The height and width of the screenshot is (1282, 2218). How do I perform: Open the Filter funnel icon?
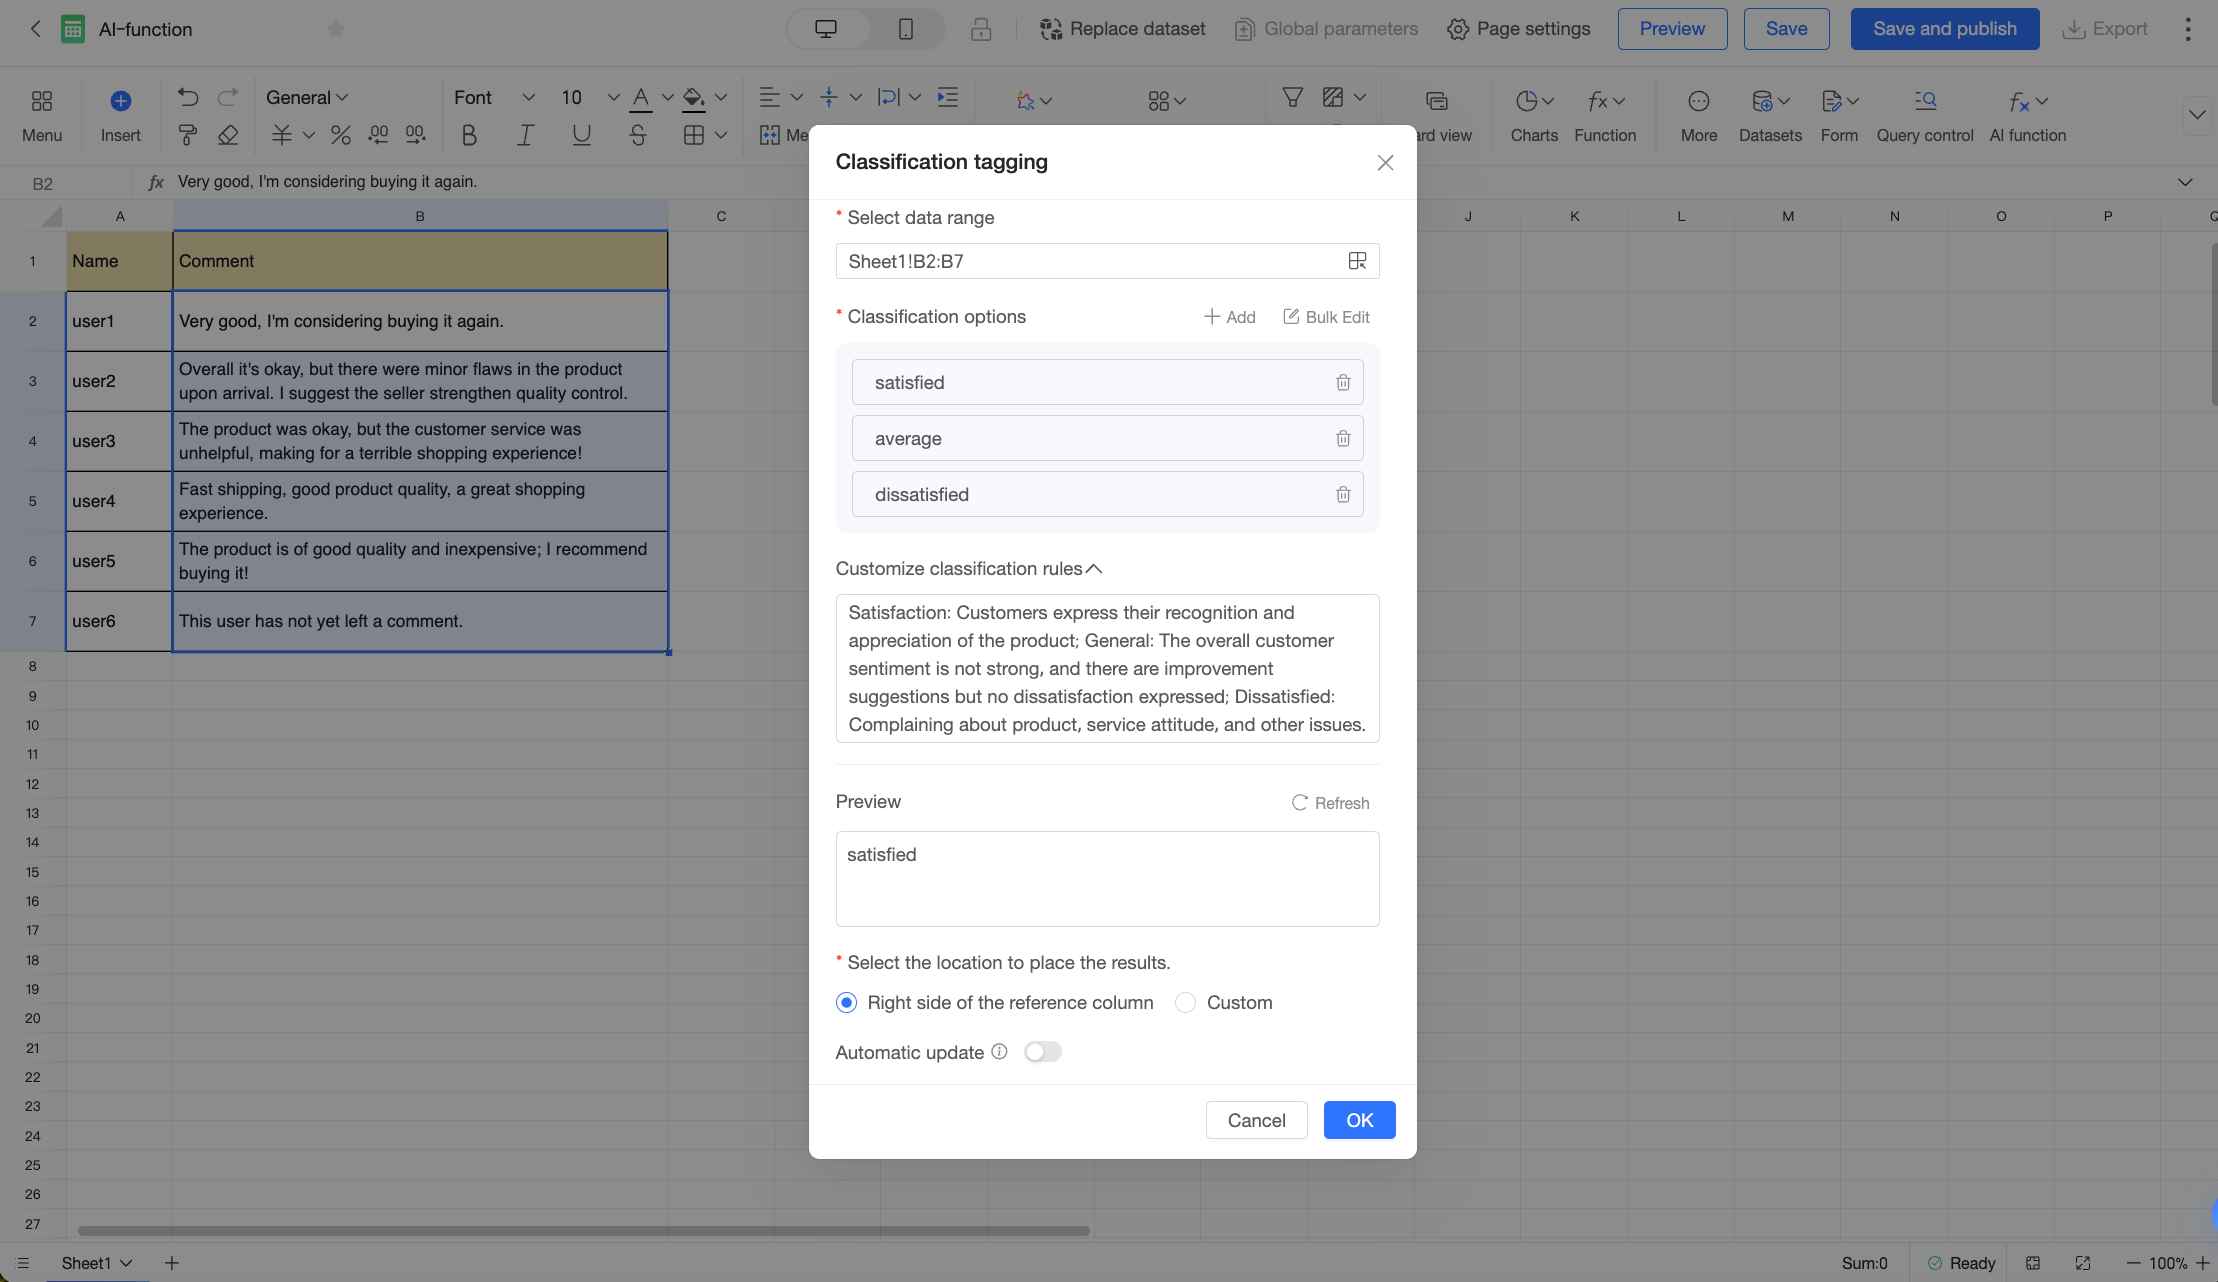point(1293,97)
